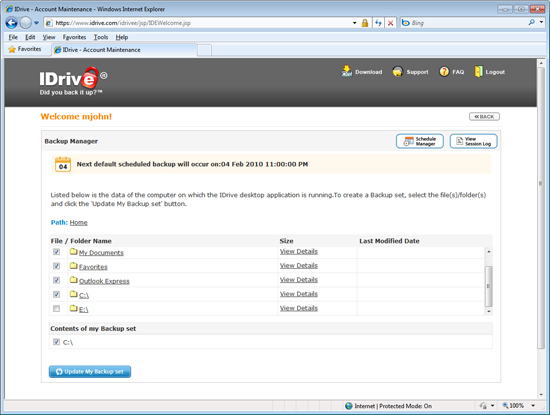The width and height of the screenshot is (550, 415).
Task: Click the Favorites star button
Action: click(25, 49)
